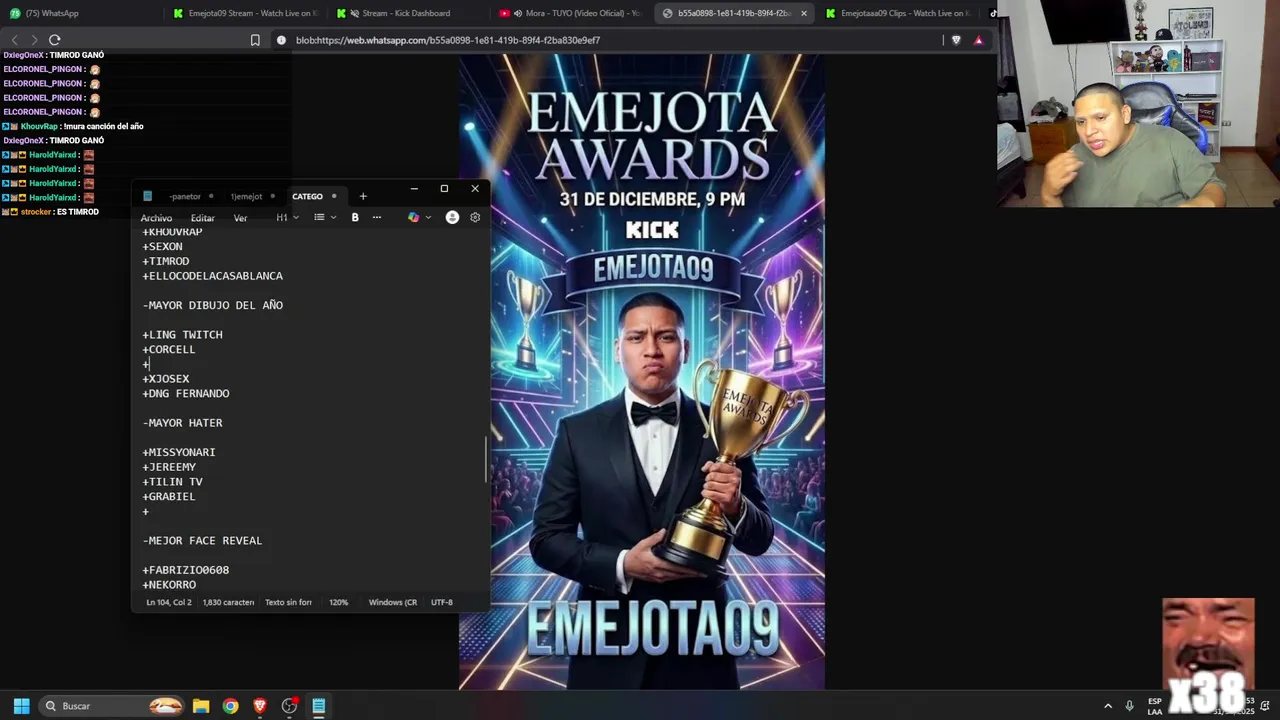Image resolution: width=1280 pixels, height=720 pixels.
Task: Switch to the 1)emejot Notepad tab
Action: 247,196
